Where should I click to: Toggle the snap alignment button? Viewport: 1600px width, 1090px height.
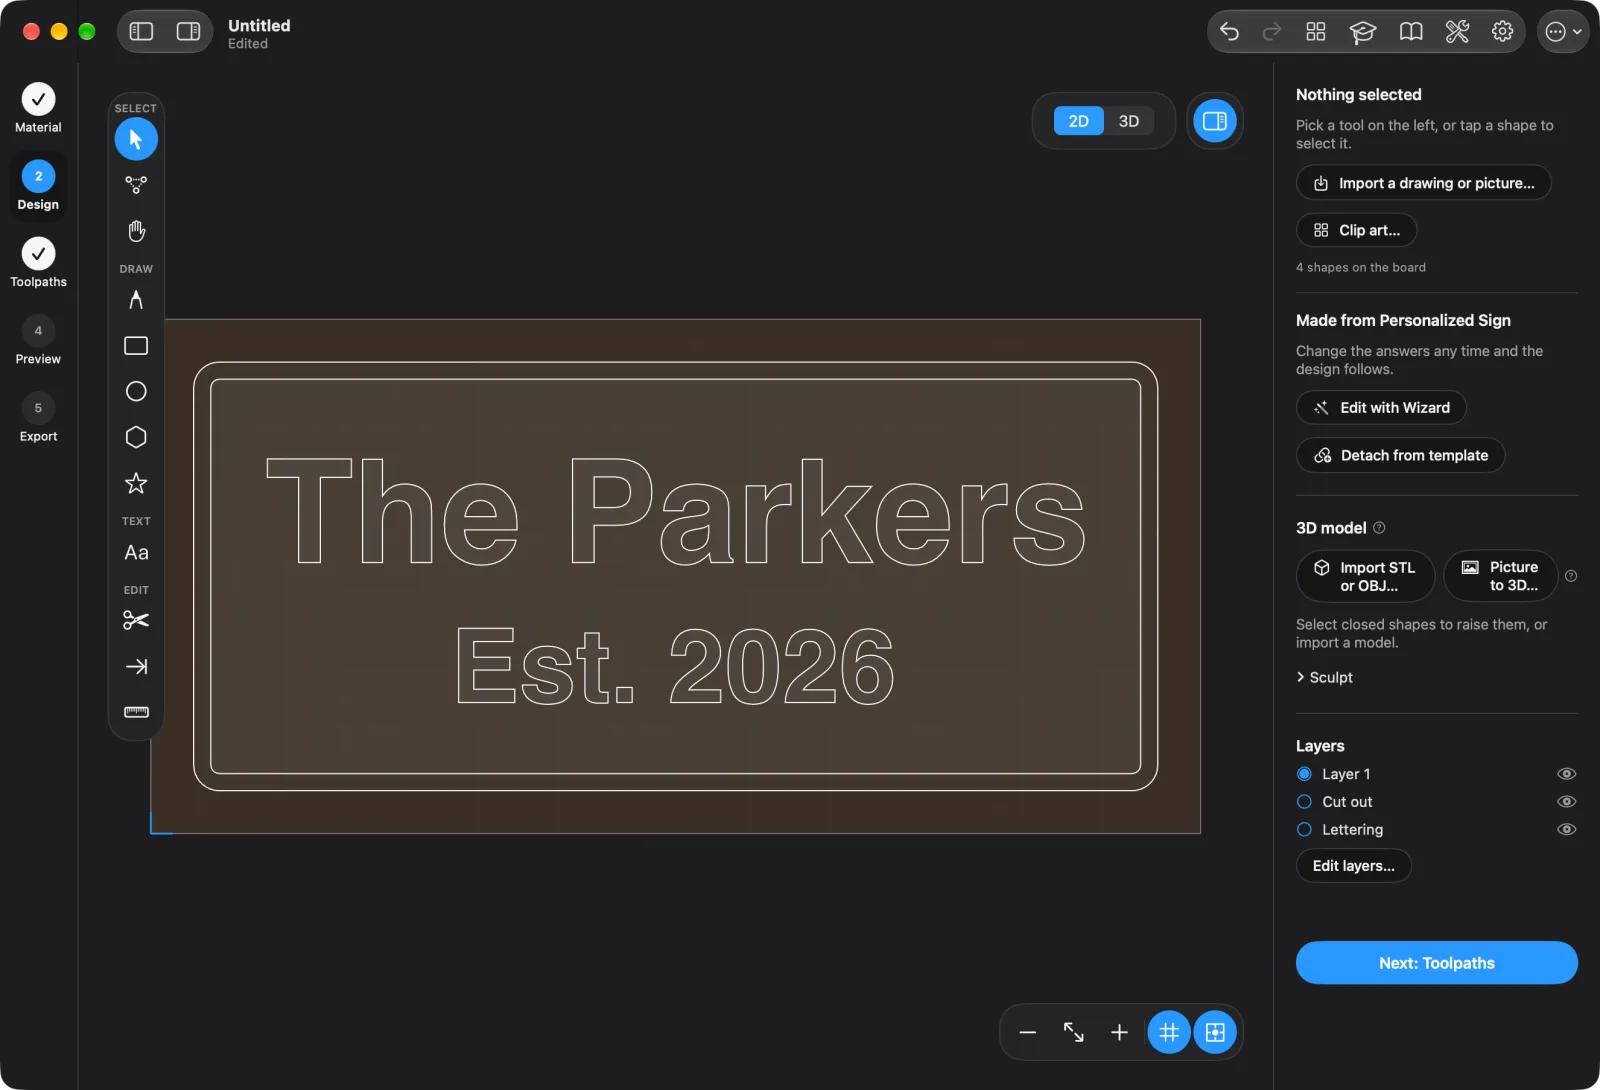coord(1215,1032)
